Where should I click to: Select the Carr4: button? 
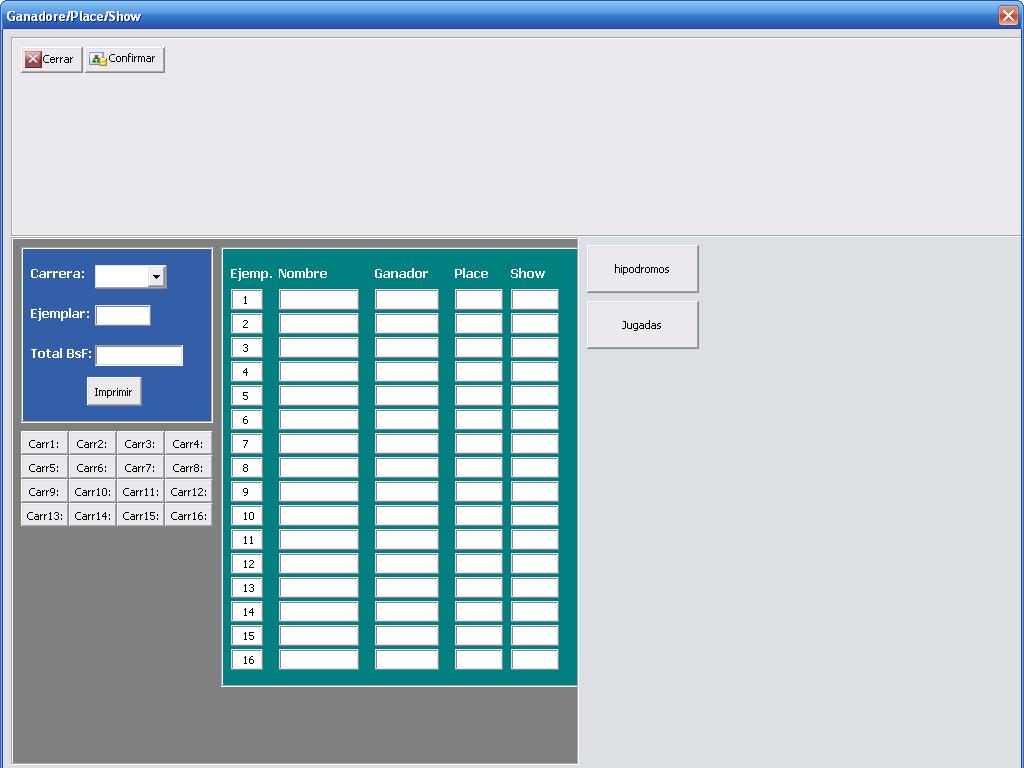pyautogui.click(x=188, y=443)
